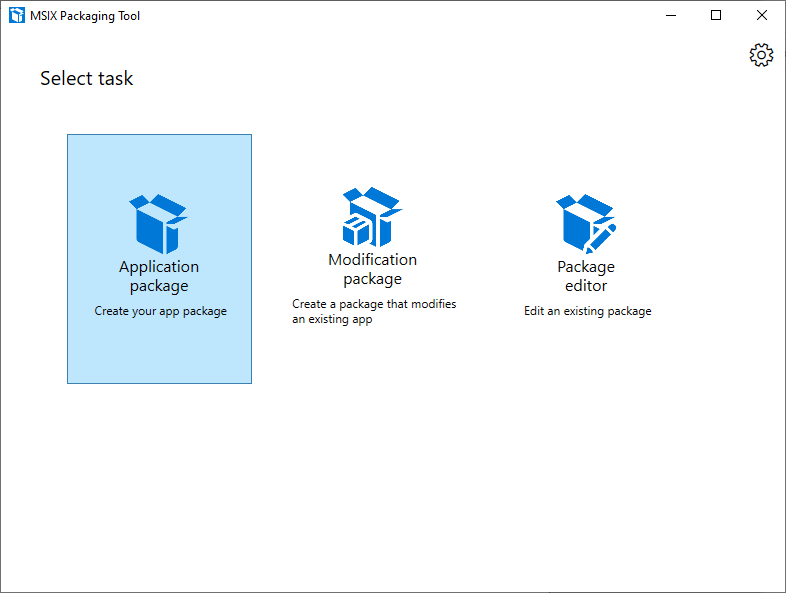
Task: Click the Modification package boxes icon
Action: [373, 216]
